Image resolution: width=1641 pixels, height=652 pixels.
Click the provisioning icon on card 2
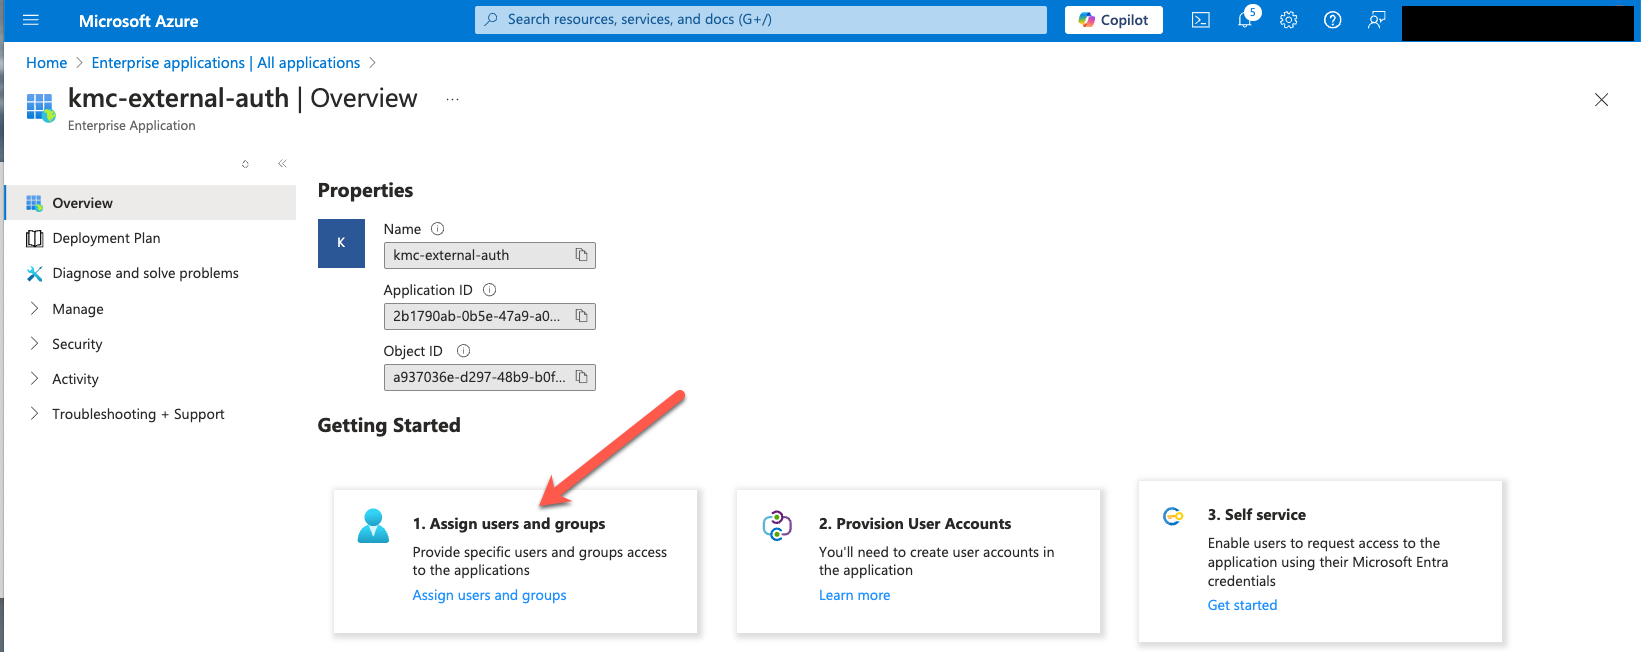click(777, 525)
